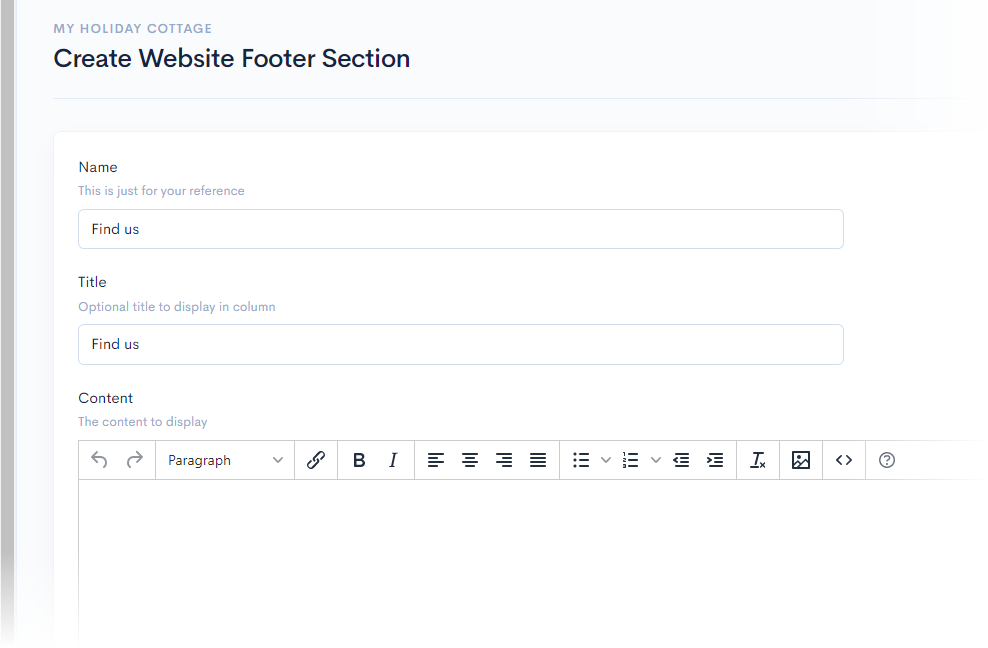The image size is (988, 648).
Task: Open source code view button
Action: click(844, 460)
